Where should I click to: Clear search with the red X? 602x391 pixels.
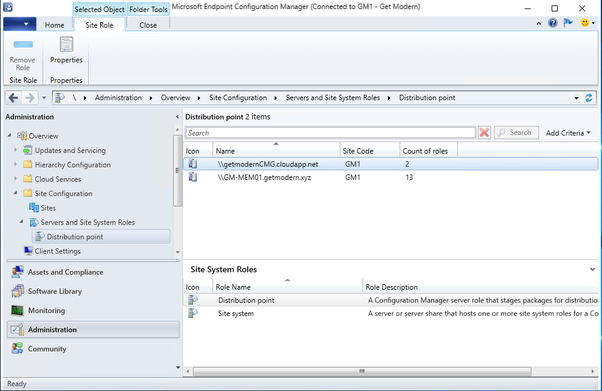pos(484,133)
